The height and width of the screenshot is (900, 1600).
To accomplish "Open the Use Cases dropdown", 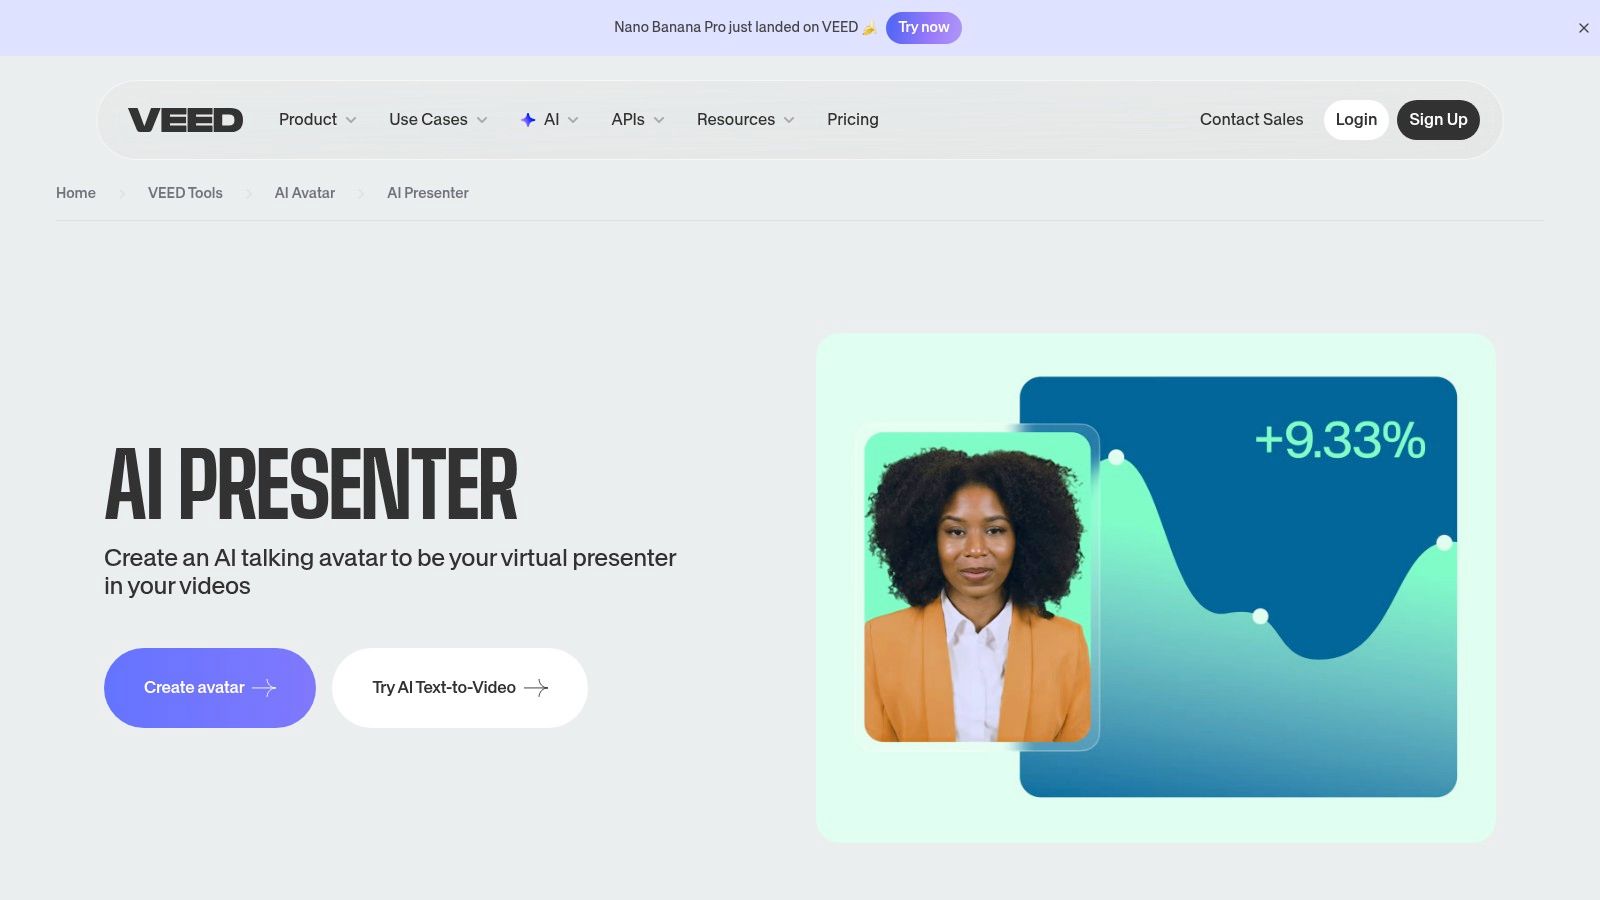I will pyautogui.click(x=437, y=119).
